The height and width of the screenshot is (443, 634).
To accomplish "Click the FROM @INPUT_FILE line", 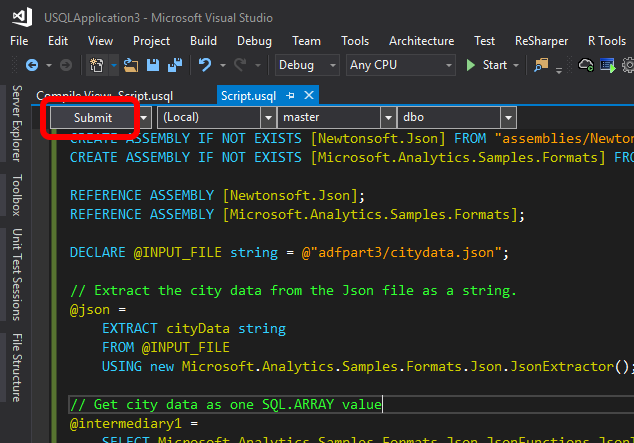I will pyautogui.click(x=166, y=348).
